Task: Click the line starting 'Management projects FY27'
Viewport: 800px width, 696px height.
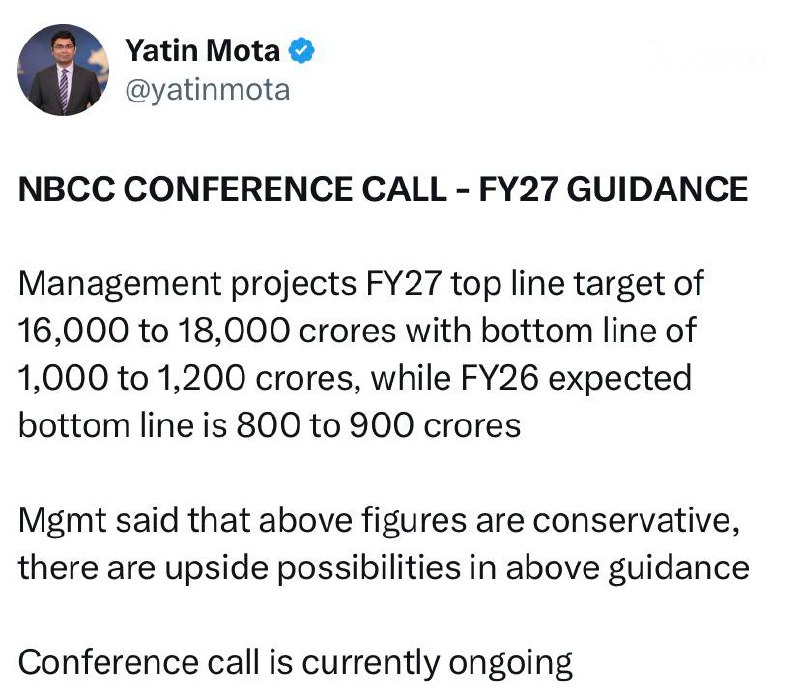Action: coord(361,284)
